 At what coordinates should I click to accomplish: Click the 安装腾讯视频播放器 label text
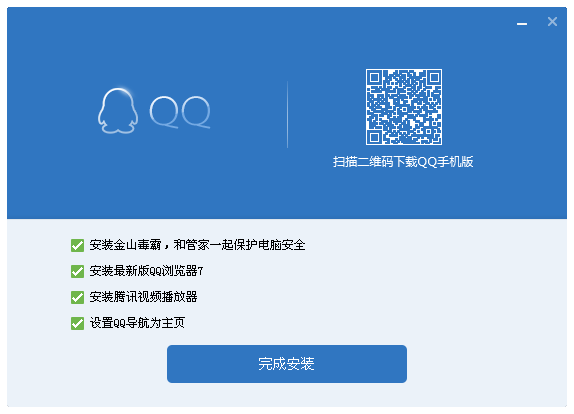pyautogui.click(x=144, y=297)
